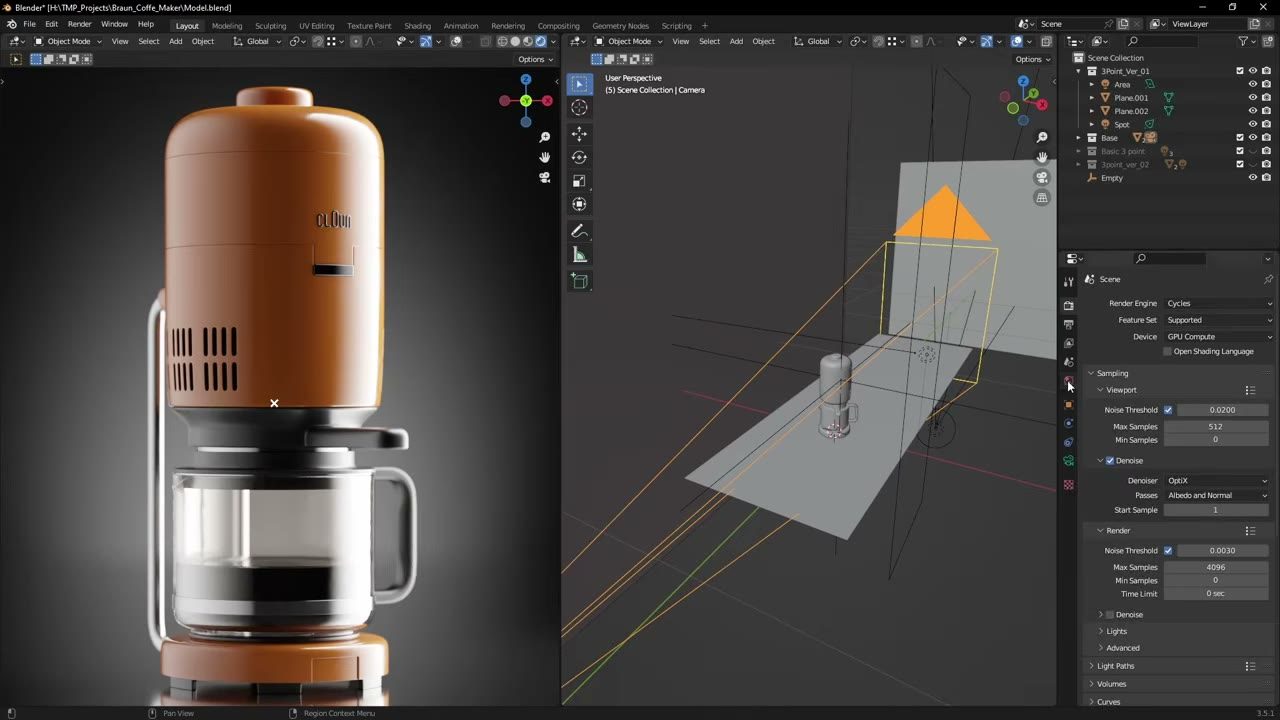Expand the Volumes panel
Viewport: 1280px width, 720px height.
(x=1111, y=684)
